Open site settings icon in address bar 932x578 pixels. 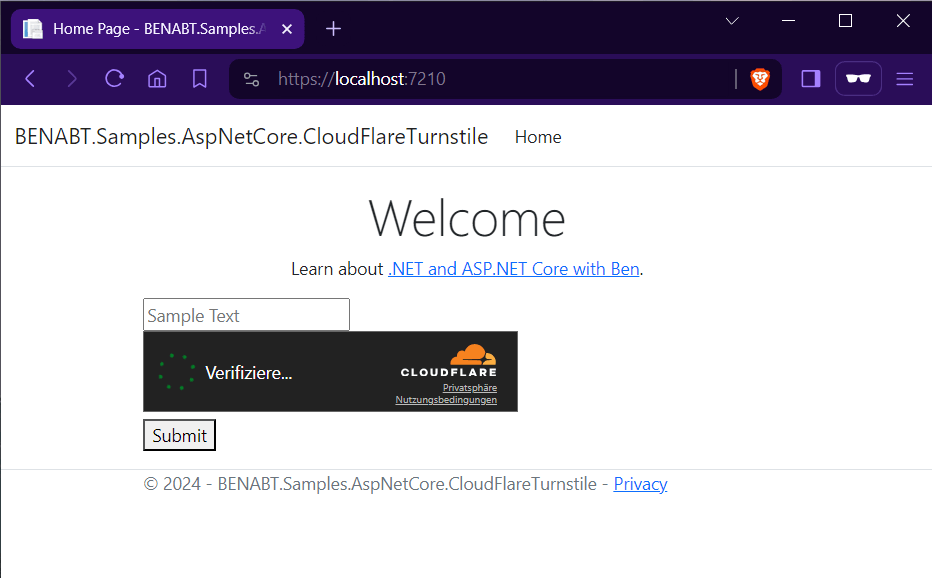tap(252, 79)
